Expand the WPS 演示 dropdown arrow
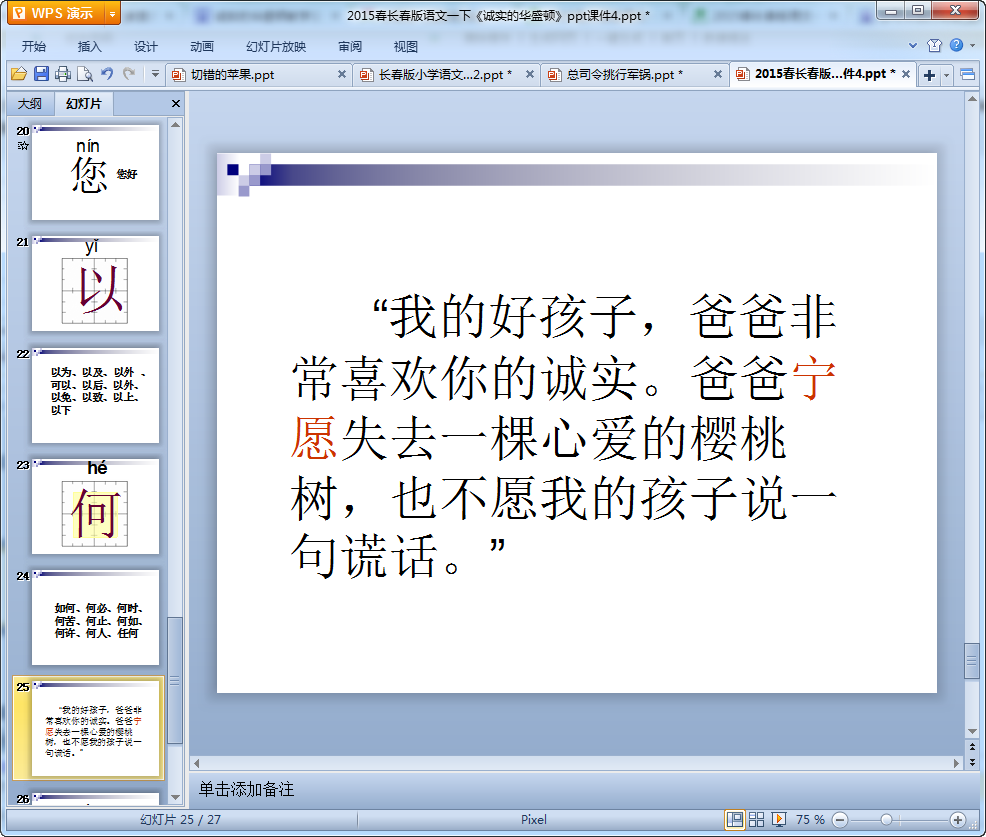Image resolution: width=986 pixels, height=837 pixels. [x=112, y=13]
